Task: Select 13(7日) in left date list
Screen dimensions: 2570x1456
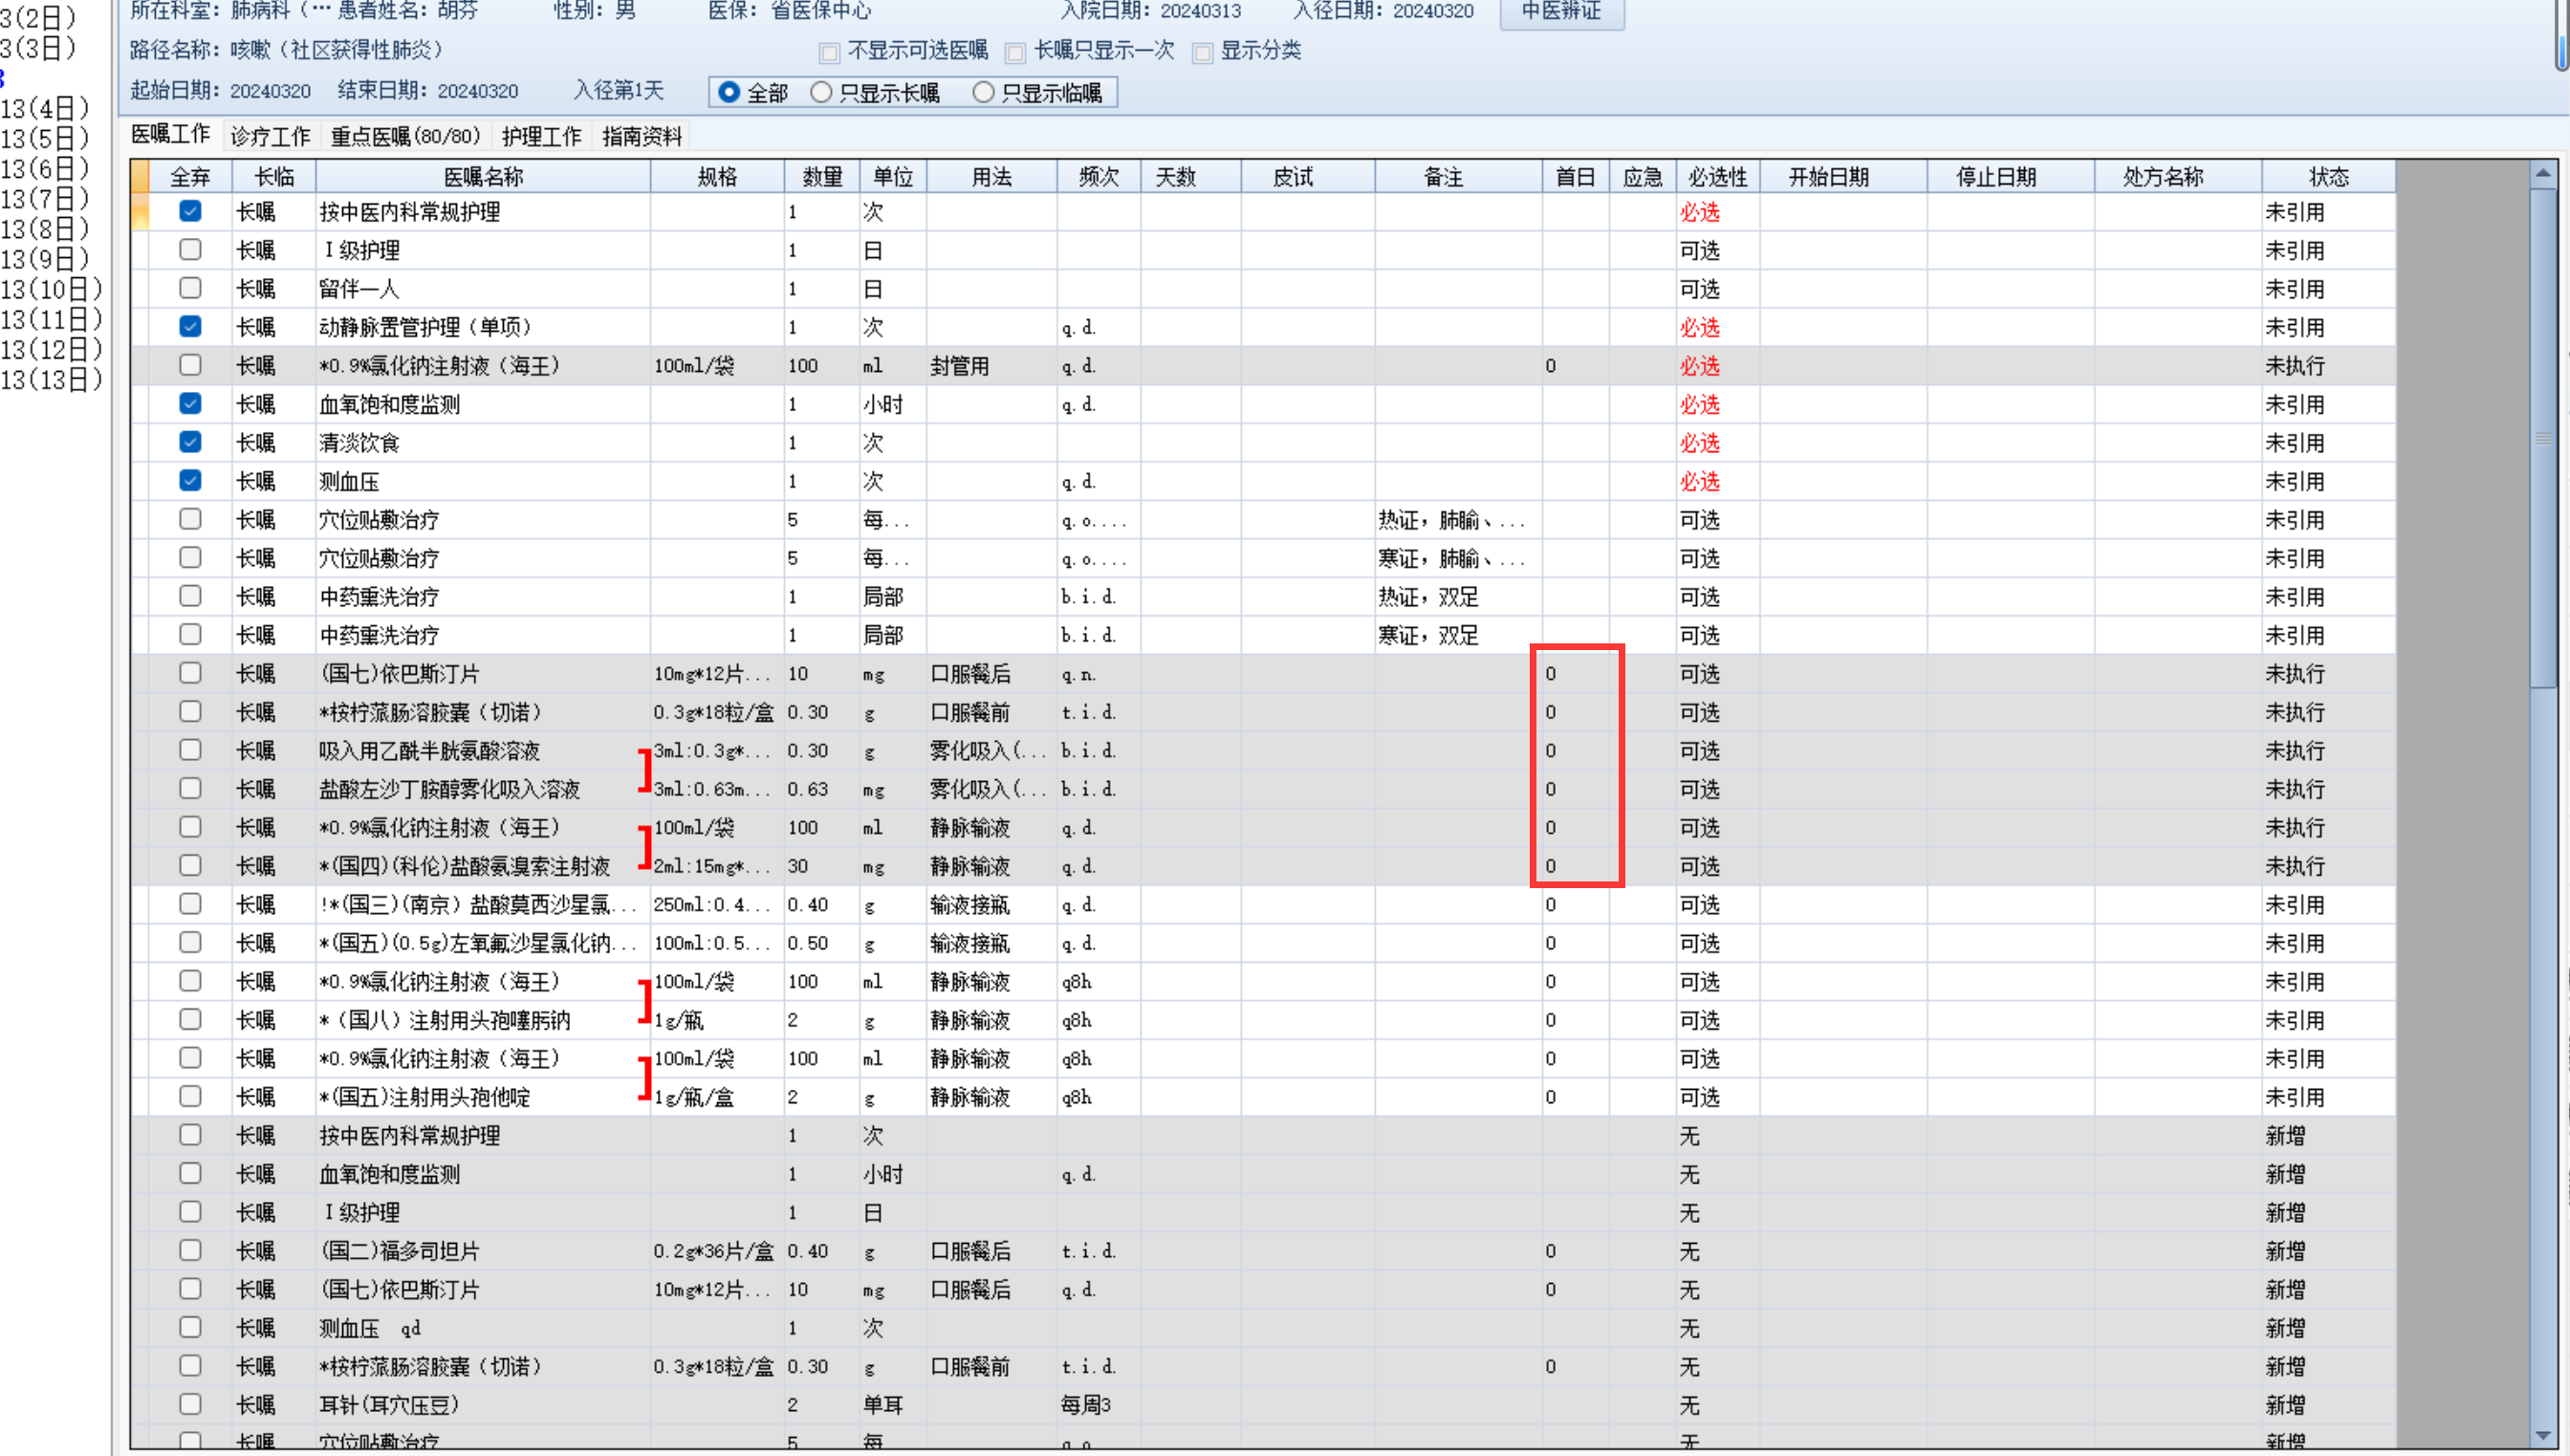Action: click(x=45, y=198)
